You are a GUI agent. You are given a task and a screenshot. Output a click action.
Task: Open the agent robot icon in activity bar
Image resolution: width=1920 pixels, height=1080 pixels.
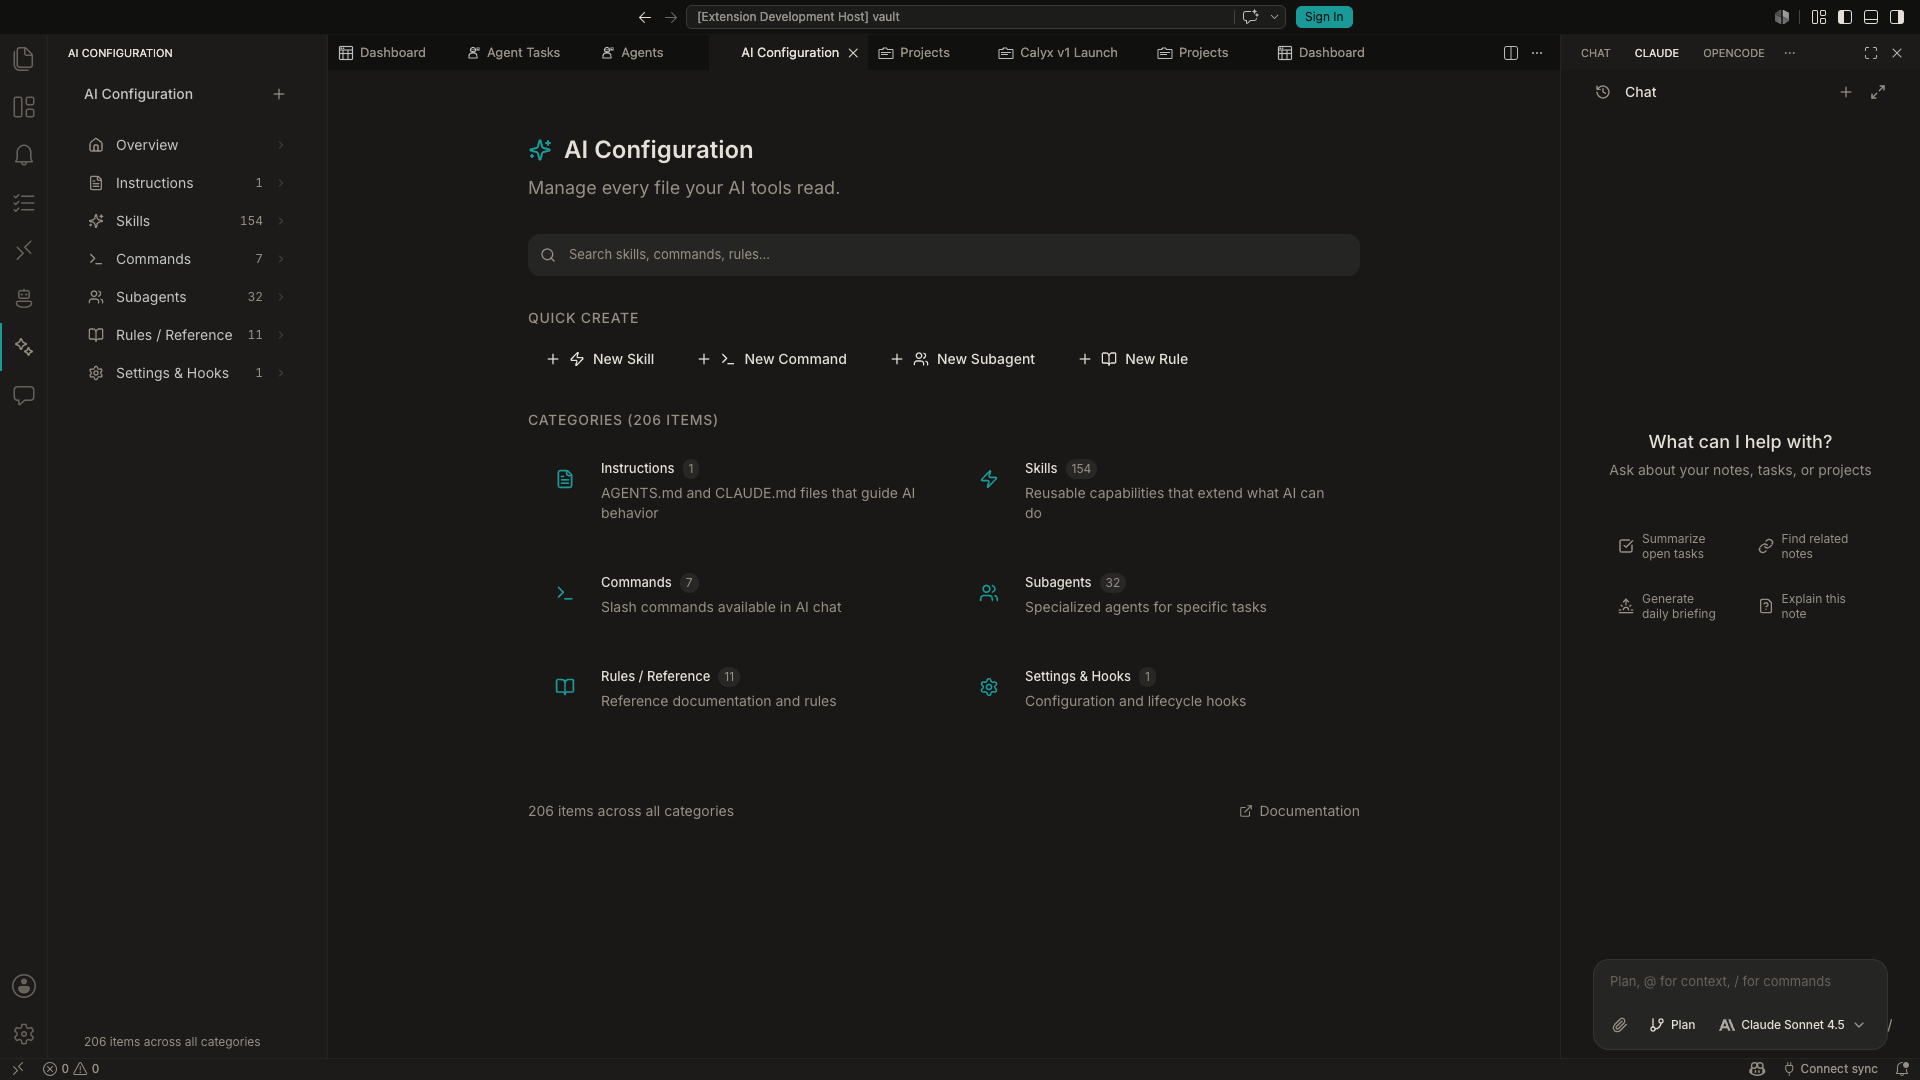(24, 299)
